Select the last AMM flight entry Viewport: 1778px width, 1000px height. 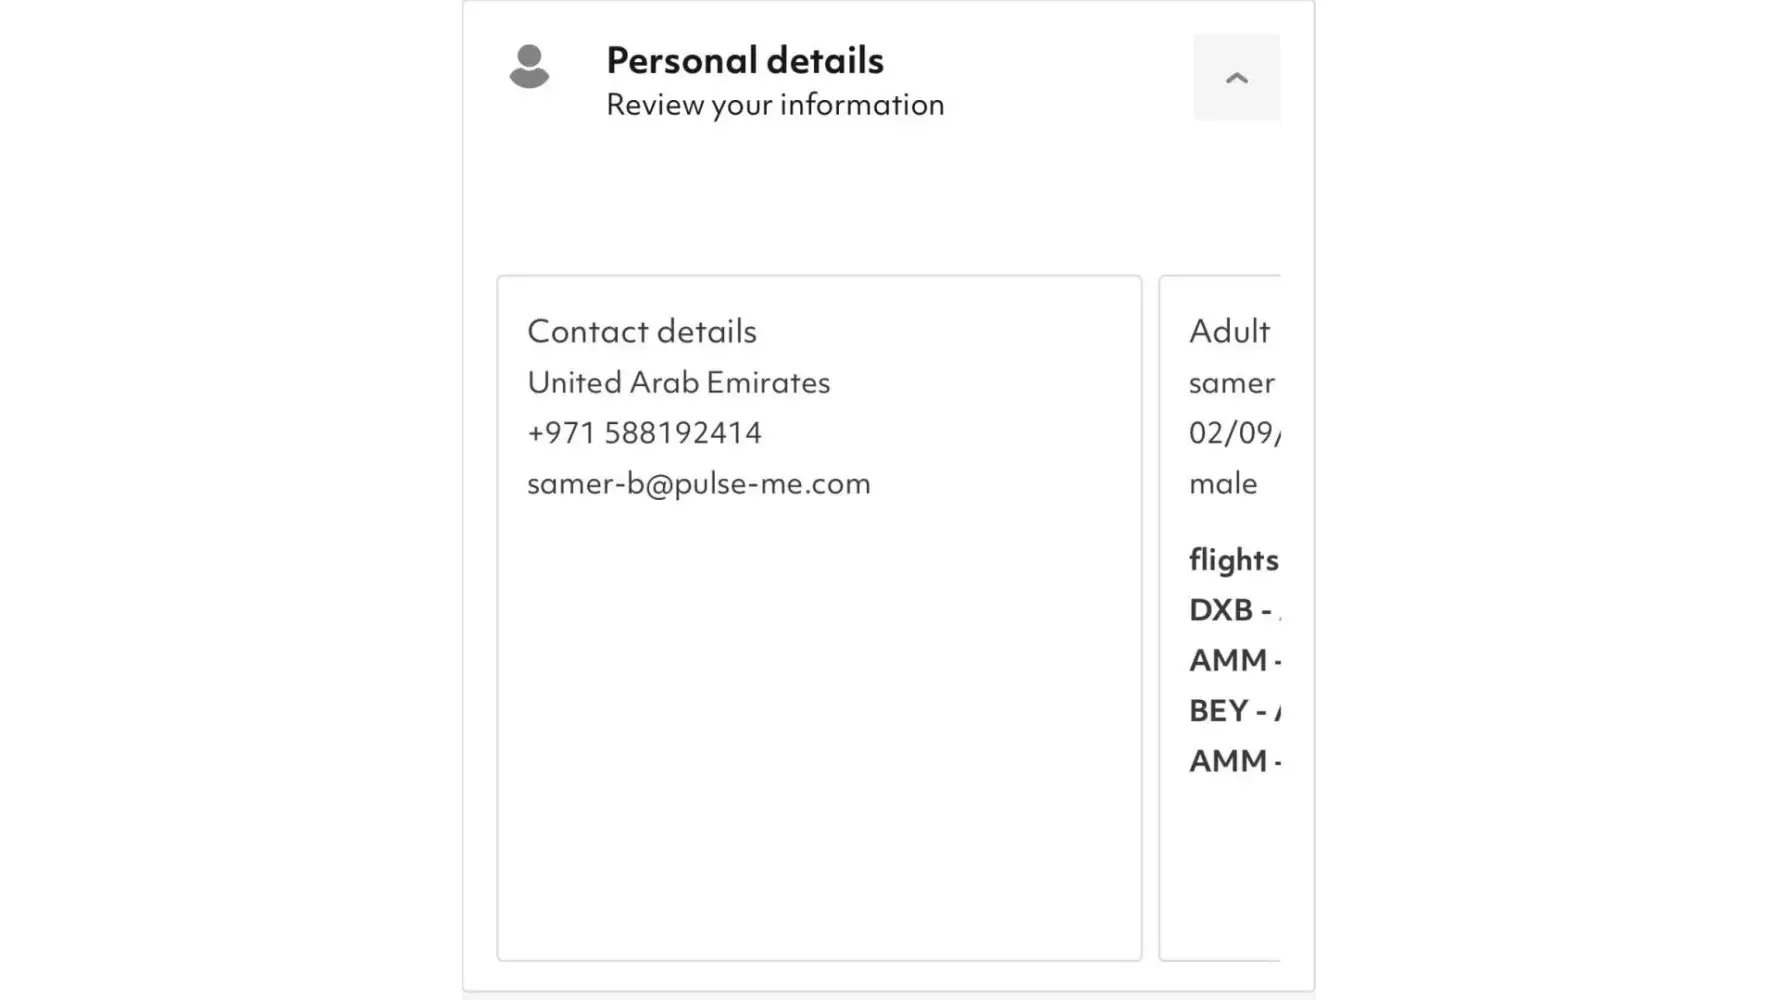pos(1233,761)
